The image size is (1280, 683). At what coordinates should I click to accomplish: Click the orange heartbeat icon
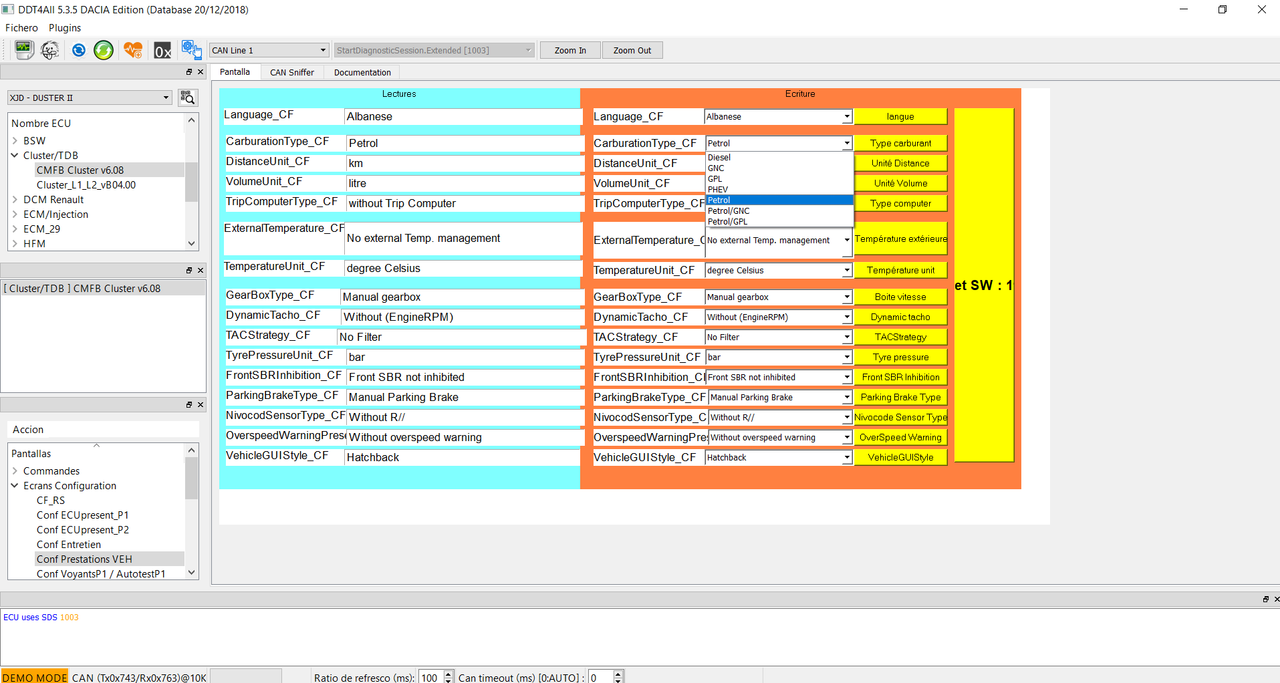pyautogui.click(x=133, y=49)
